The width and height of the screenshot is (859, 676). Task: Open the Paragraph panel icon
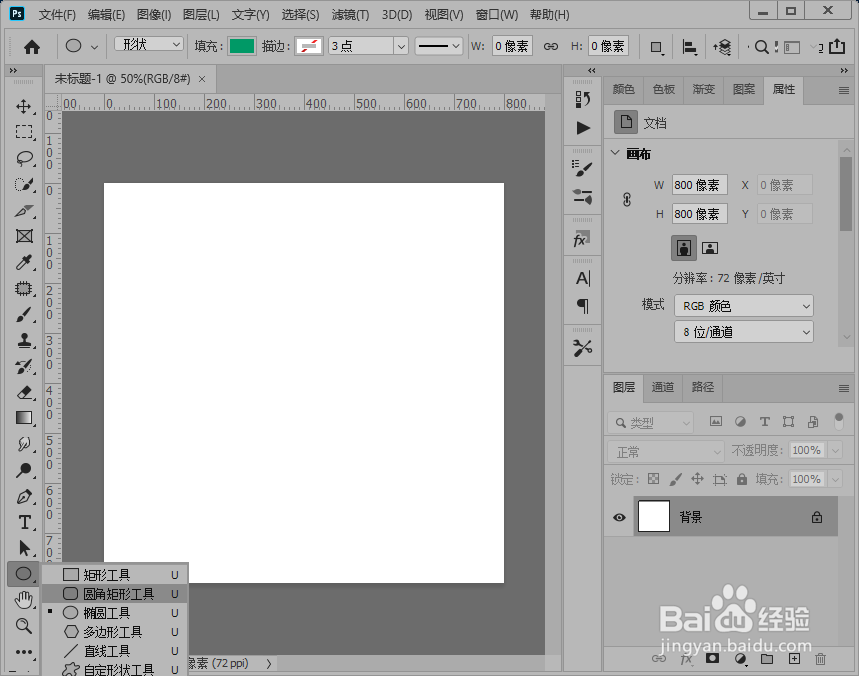click(x=583, y=306)
